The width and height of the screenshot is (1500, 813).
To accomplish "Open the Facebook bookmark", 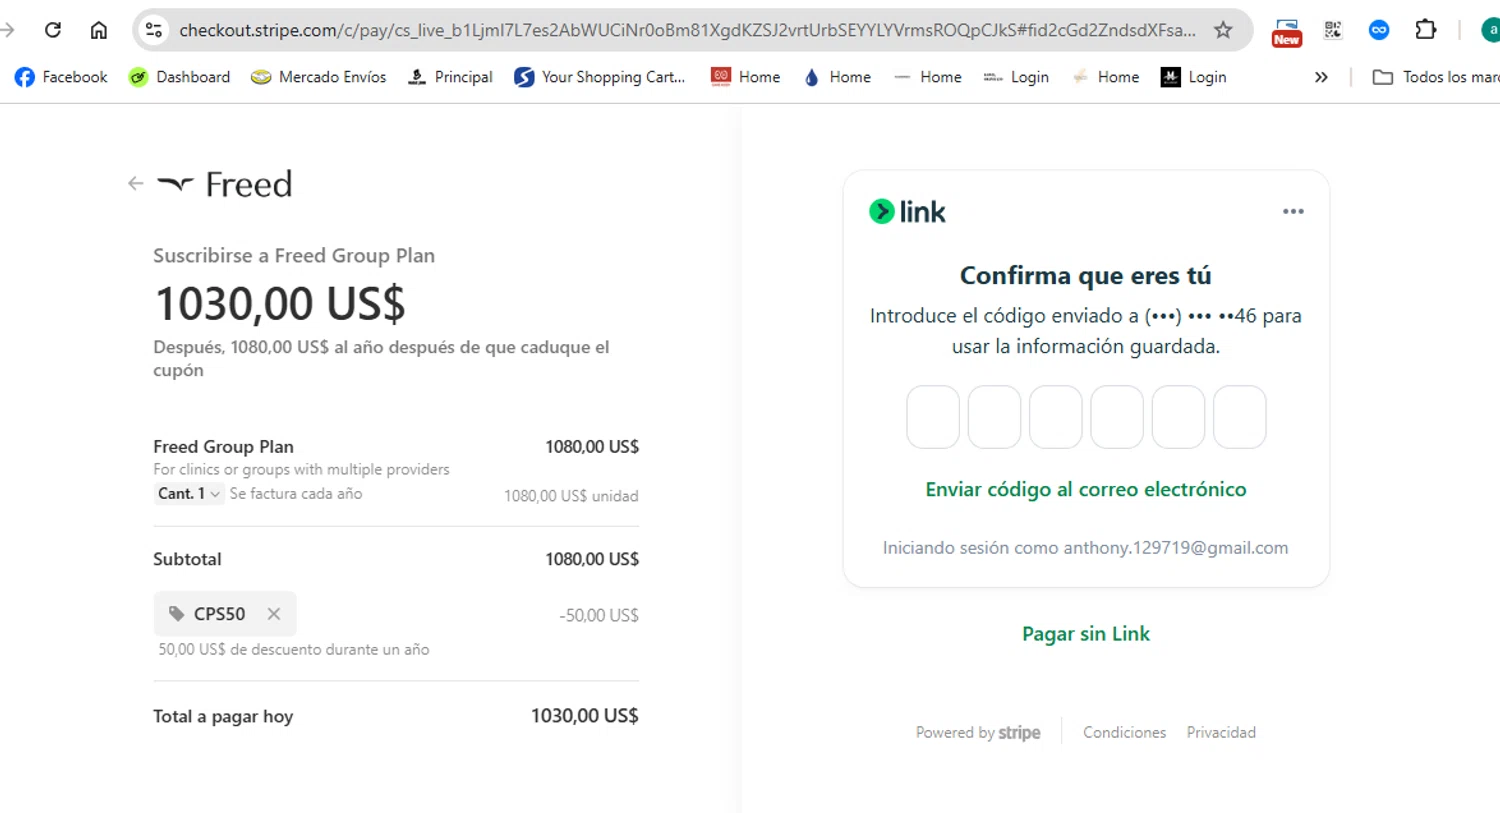I will point(61,77).
